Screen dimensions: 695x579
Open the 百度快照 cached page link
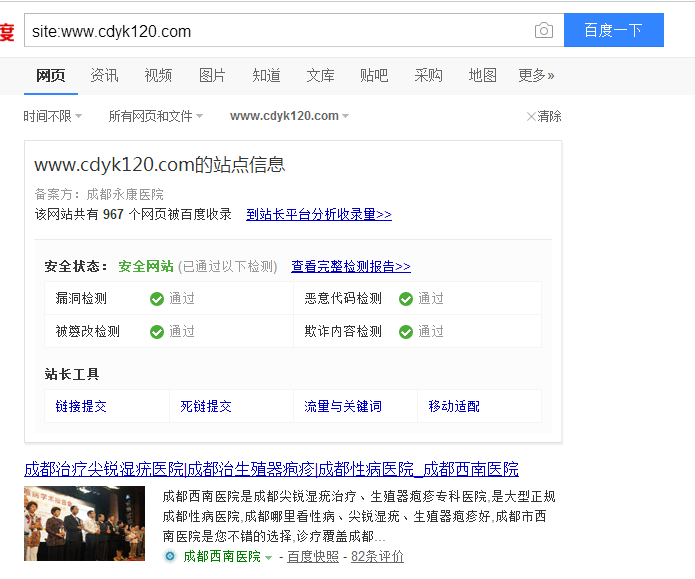313,556
